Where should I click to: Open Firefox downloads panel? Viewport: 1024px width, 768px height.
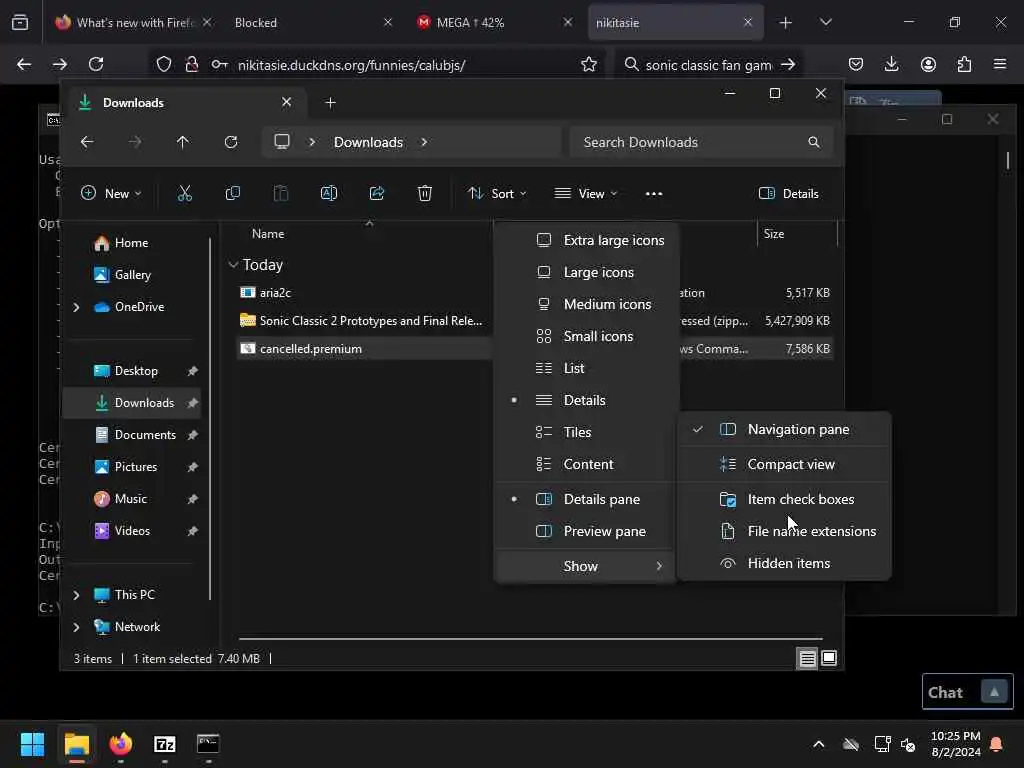tap(891, 64)
